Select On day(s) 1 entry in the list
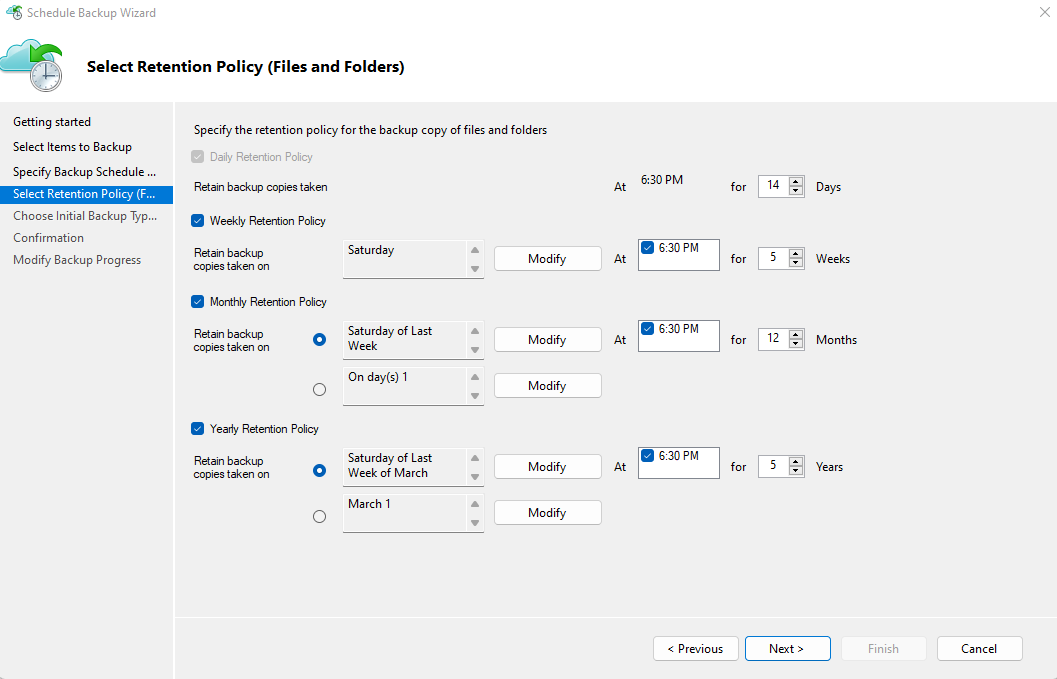The image size is (1057, 679). (x=378, y=377)
